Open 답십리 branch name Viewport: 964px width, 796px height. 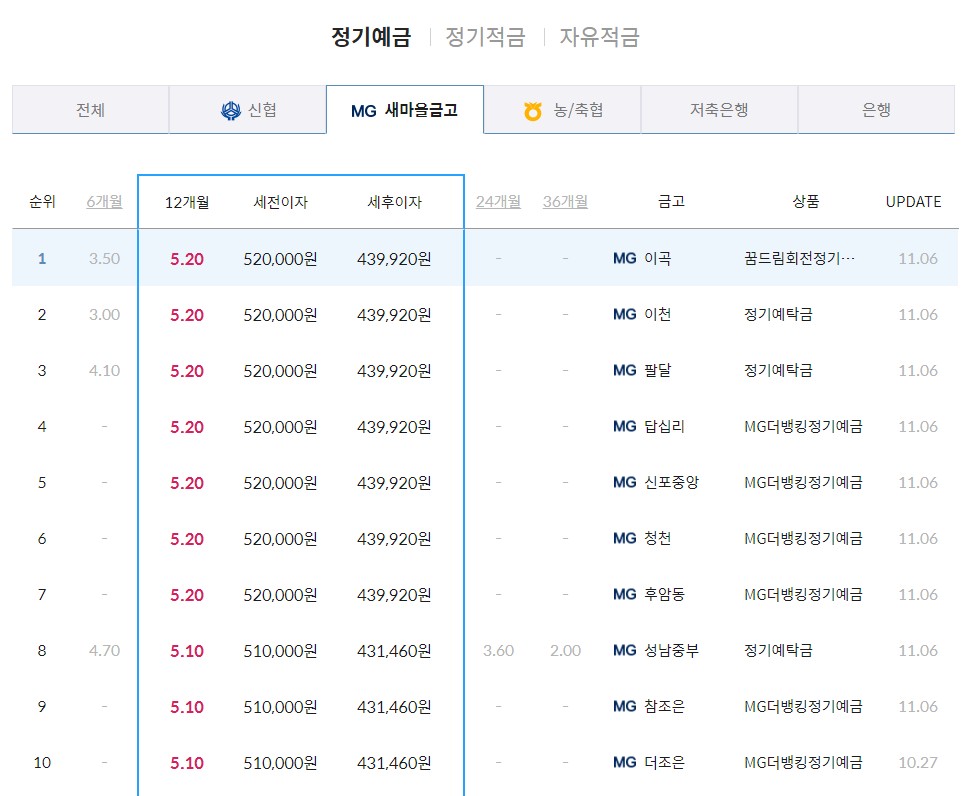(x=664, y=426)
